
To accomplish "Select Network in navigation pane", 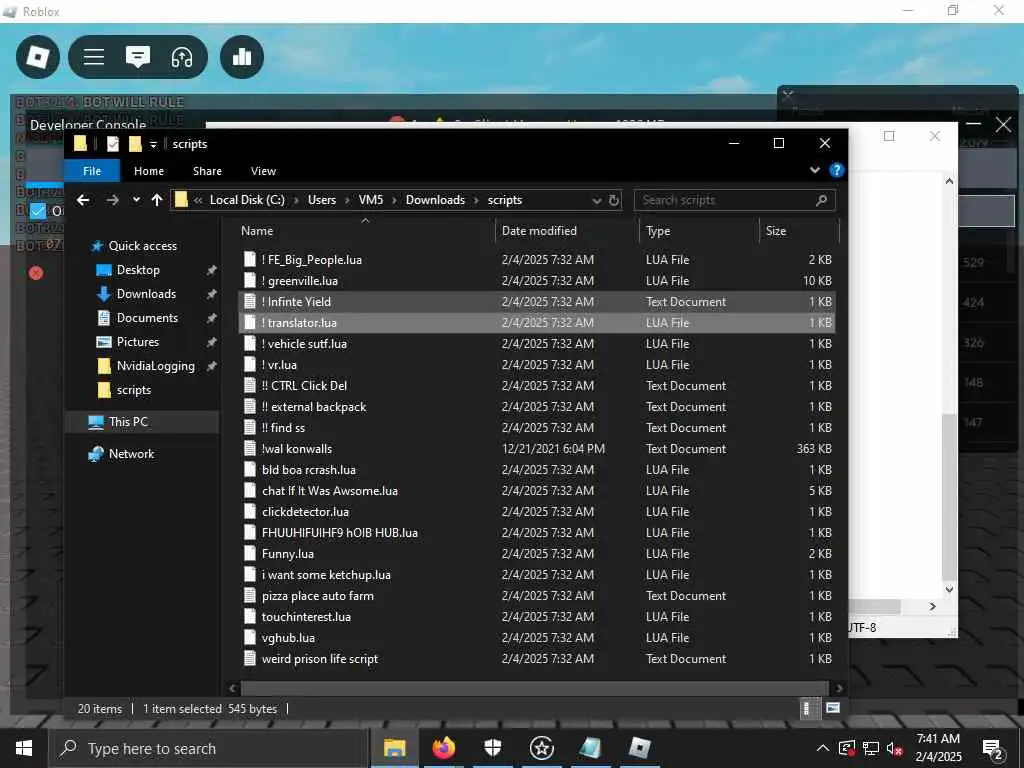I will click(x=131, y=454).
